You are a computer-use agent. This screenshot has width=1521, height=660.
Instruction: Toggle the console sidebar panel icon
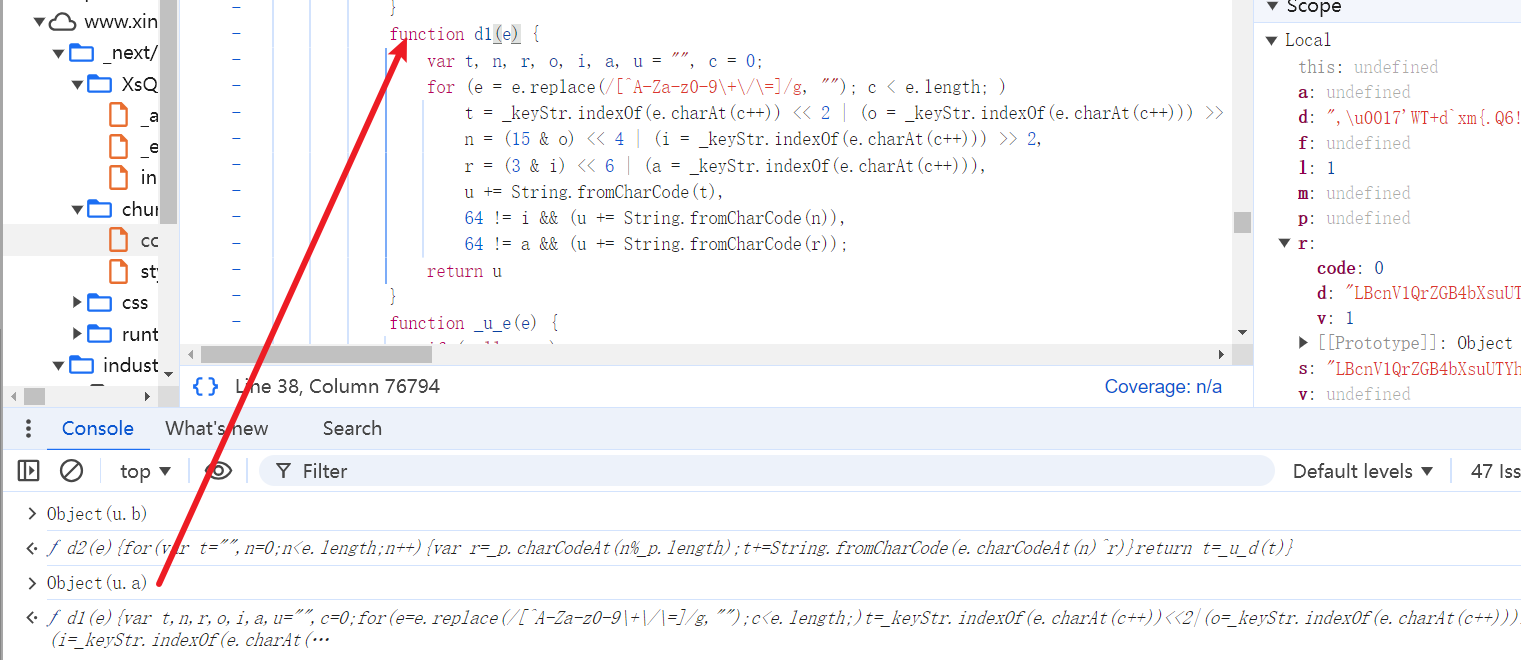[x=29, y=471]
